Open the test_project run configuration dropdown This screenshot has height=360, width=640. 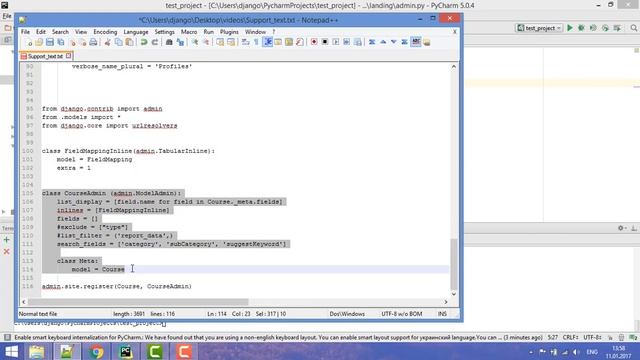pos(540,28)
